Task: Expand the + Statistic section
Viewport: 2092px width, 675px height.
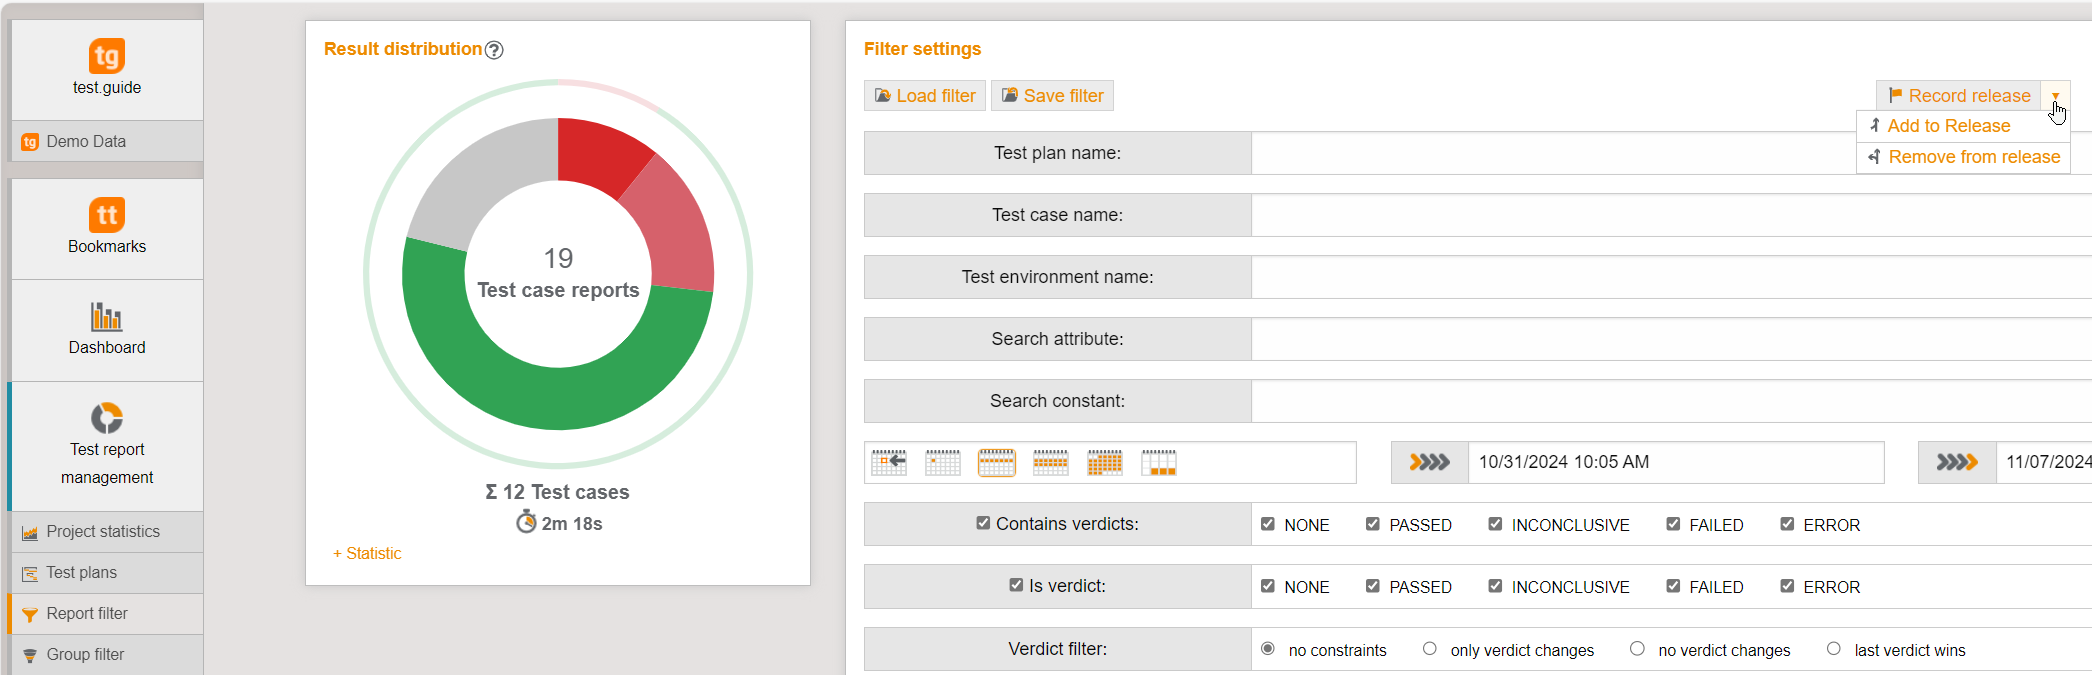Action: (367, 554)
